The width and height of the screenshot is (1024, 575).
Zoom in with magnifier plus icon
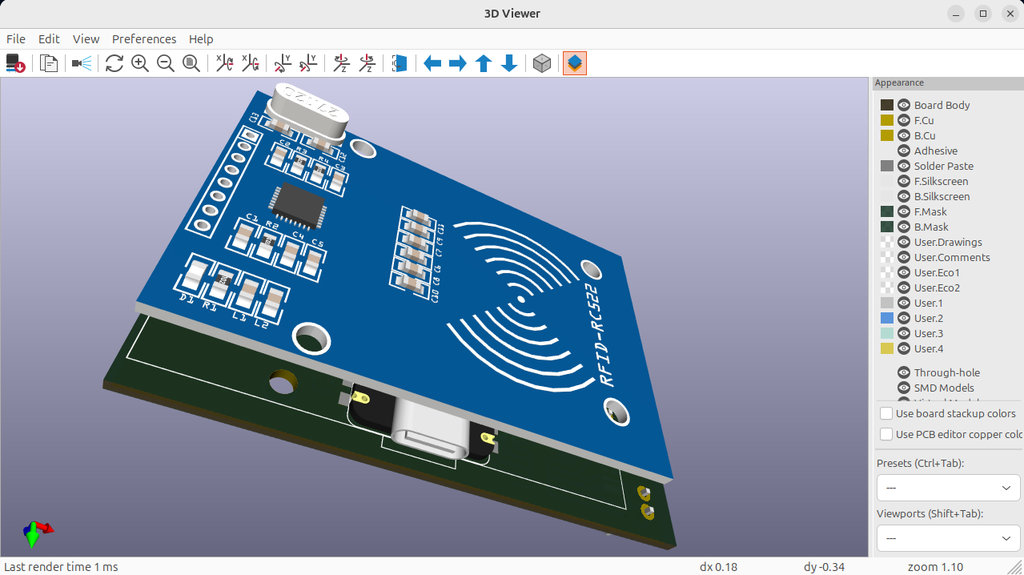[140, 63]
